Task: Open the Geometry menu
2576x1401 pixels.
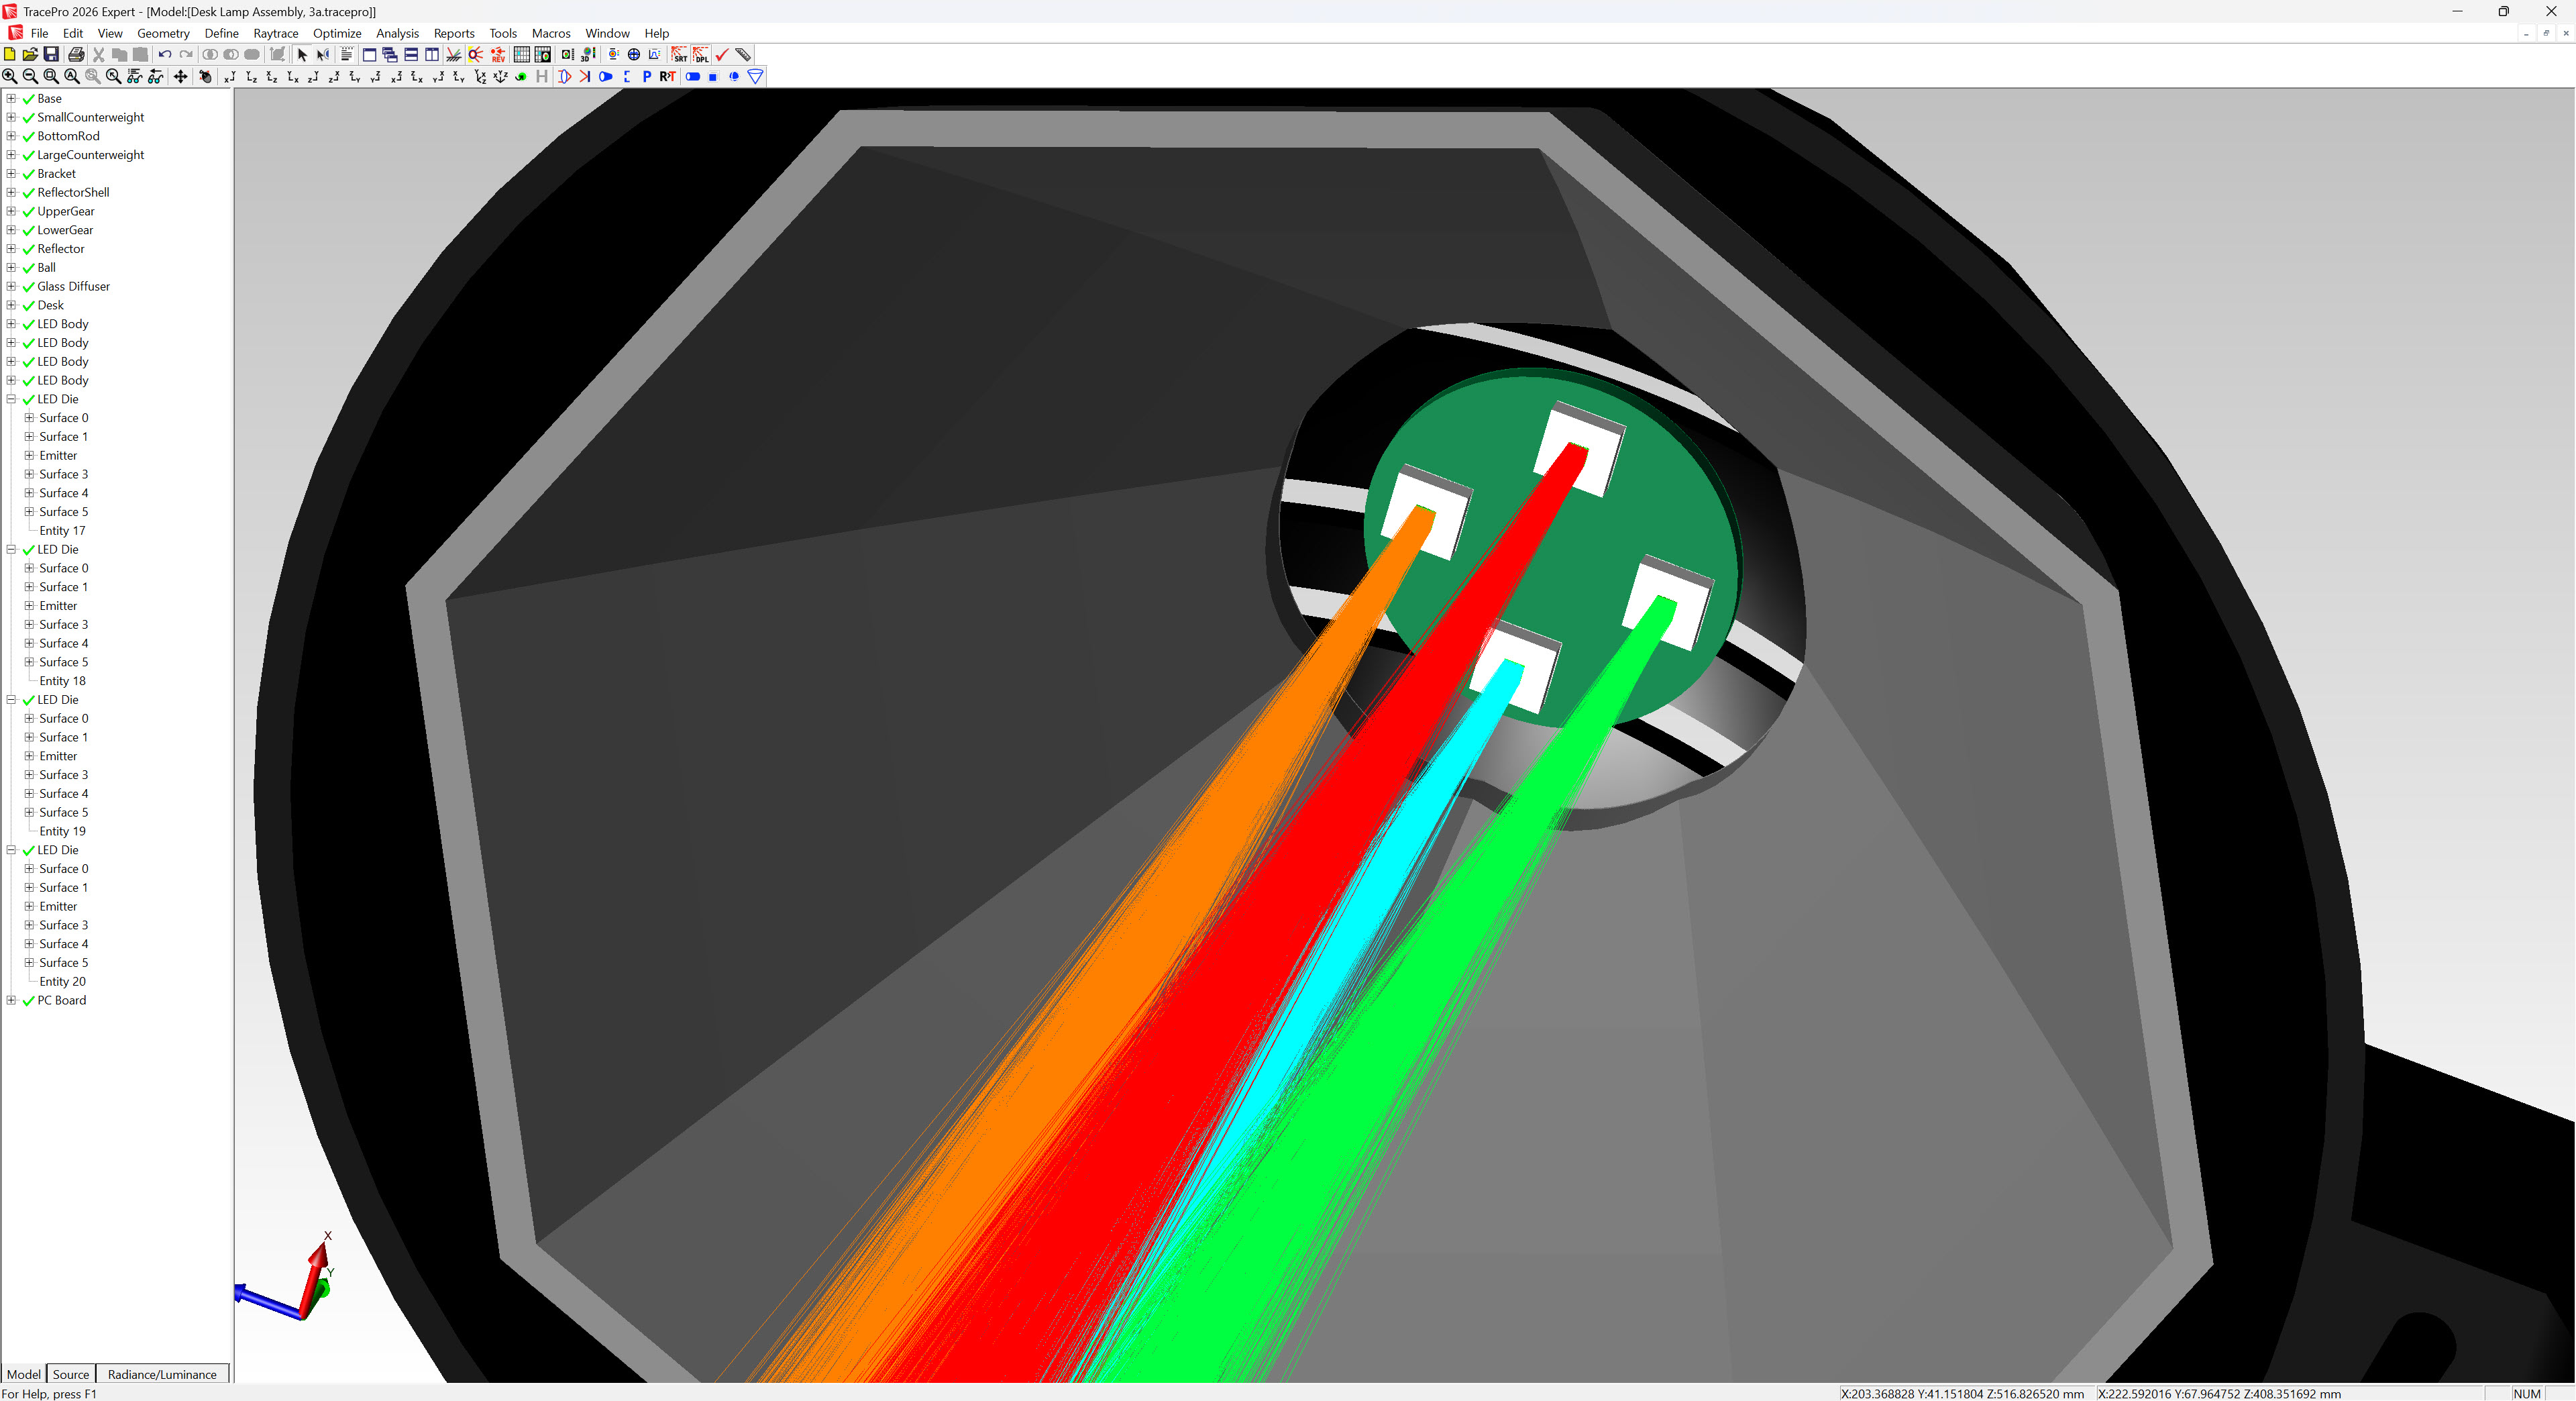Action: [163, 33]
